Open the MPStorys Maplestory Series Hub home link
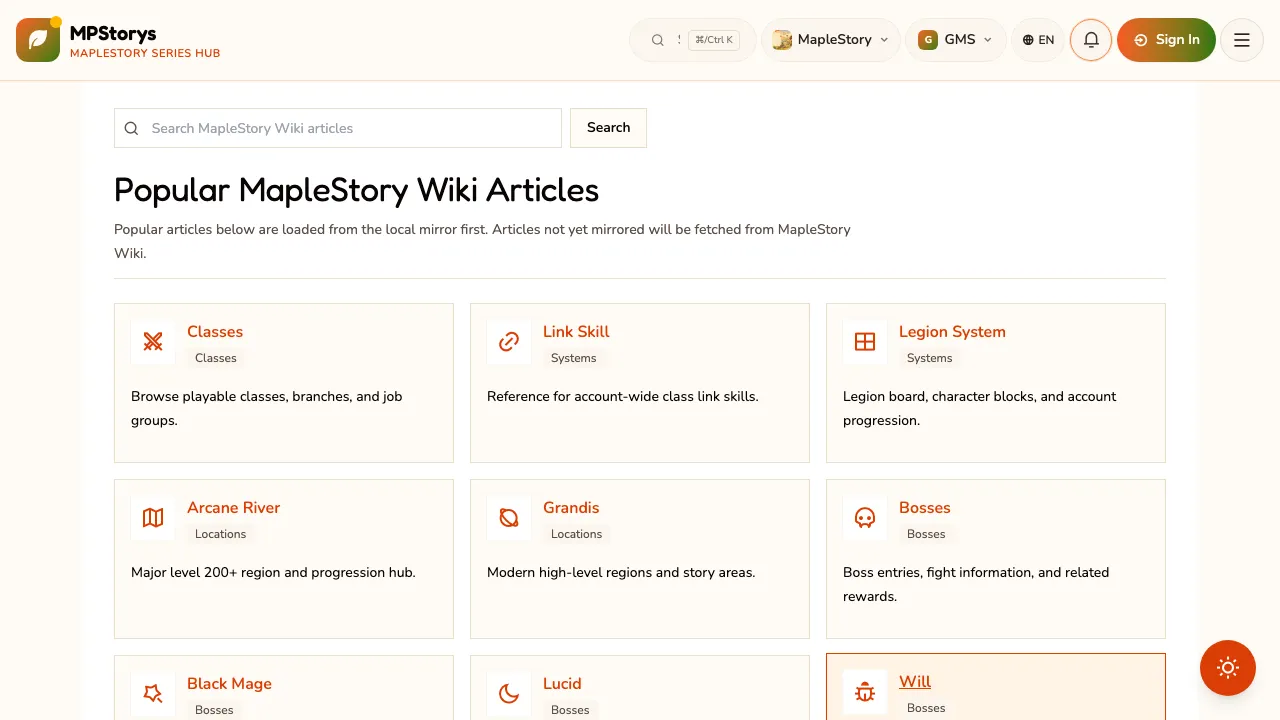The width and height of the screenshot is (1280, 720). (118, 40)
